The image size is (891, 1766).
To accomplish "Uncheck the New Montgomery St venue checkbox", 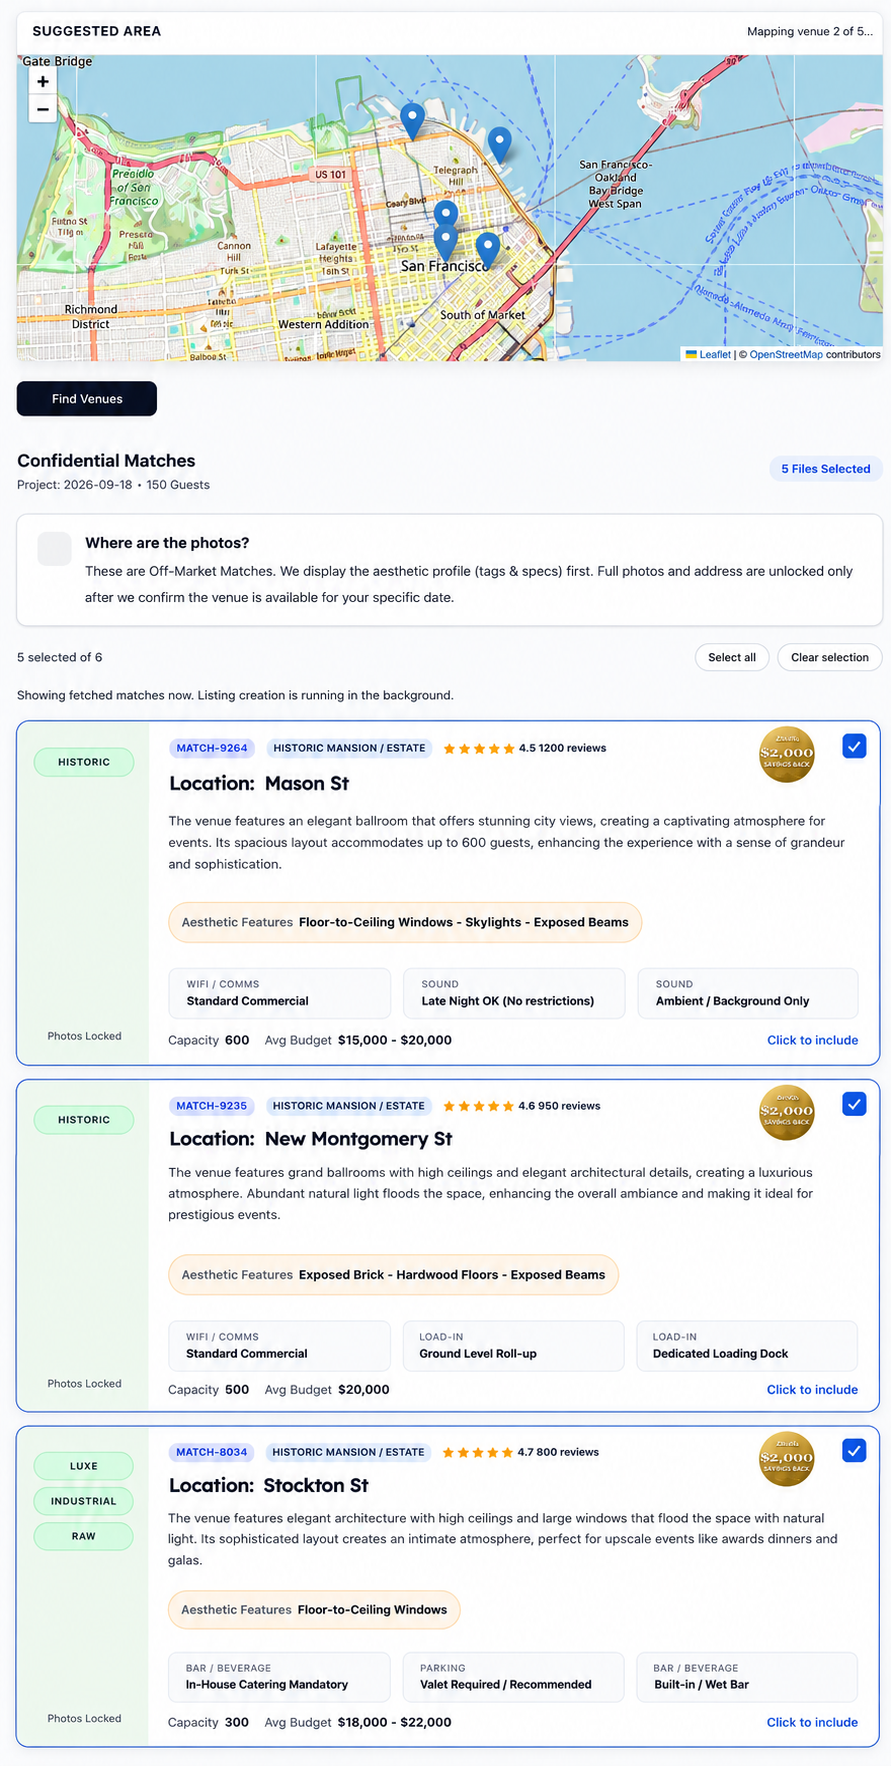I will [x=854, y=1105].
